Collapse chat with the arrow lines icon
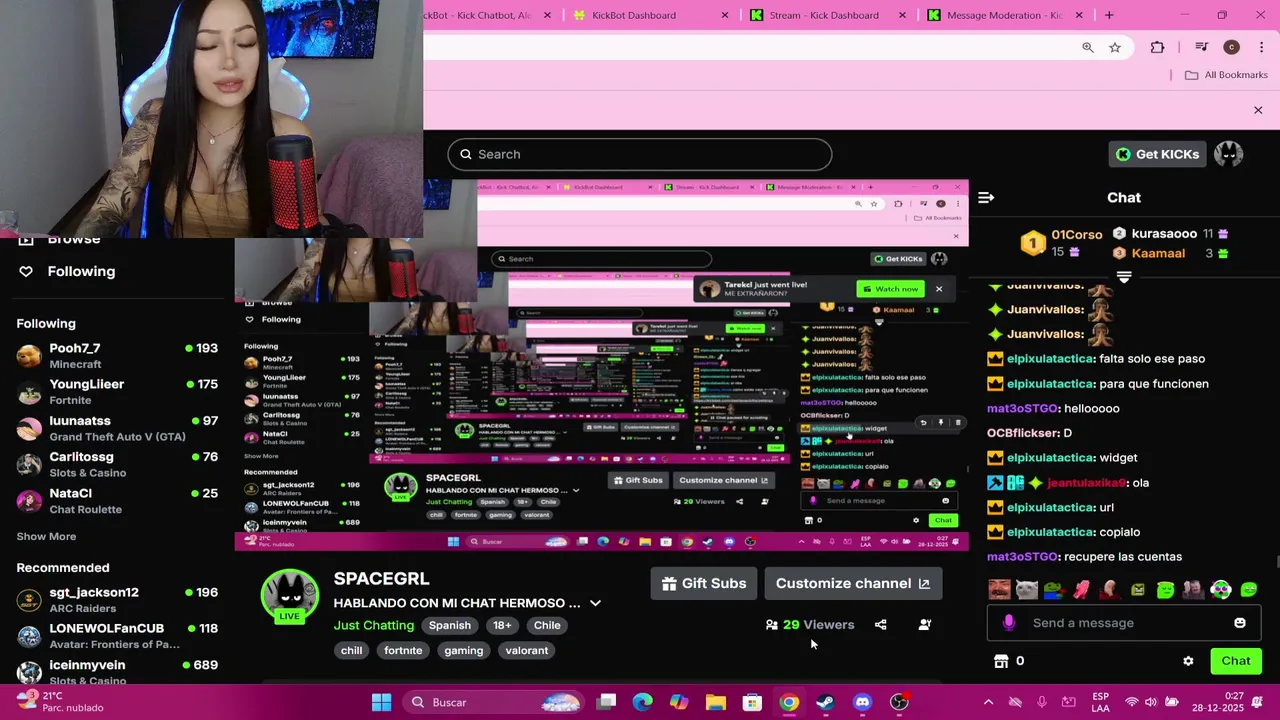The width and height of the screenshot is (1280, 720). coord(986,198)
